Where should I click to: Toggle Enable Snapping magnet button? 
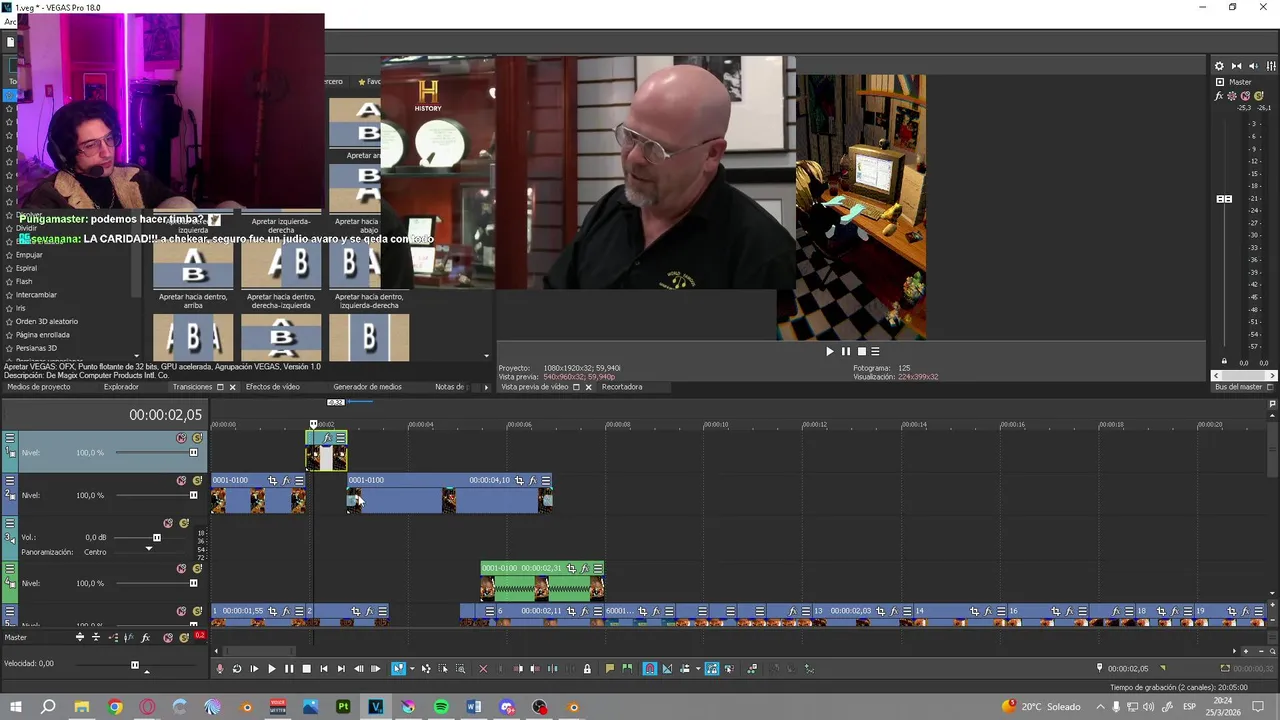coord(649,669)
